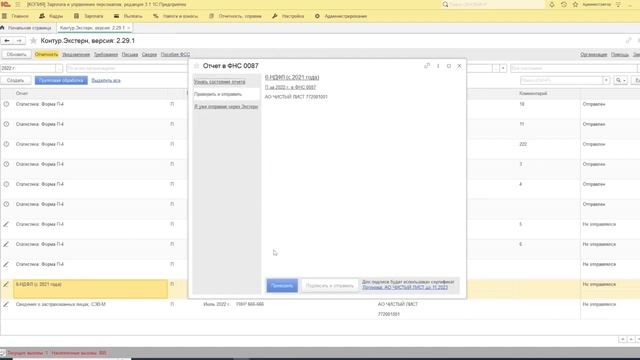This screenshot has width=640, height=360.
Task: Click Я уже отправил через Экстерн link
Action: [x=226, y=107]
